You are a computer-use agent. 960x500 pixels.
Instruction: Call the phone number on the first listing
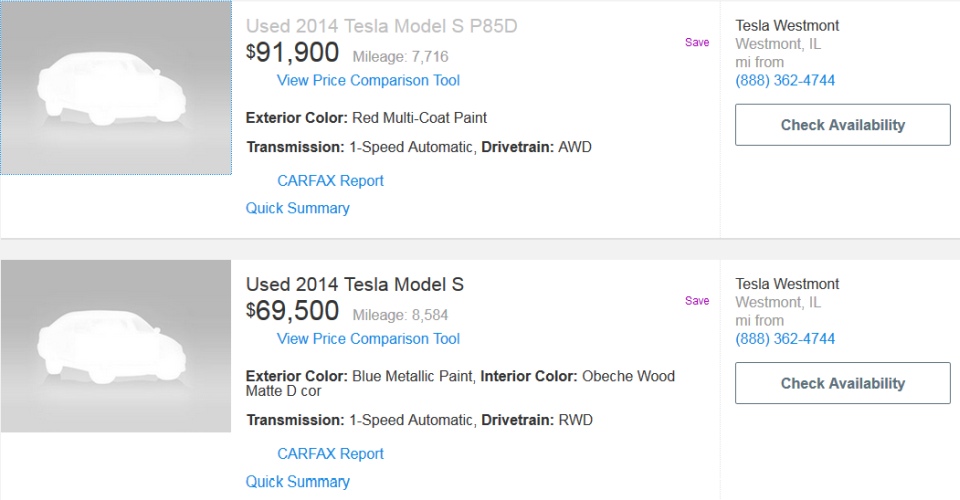[785, 80]
